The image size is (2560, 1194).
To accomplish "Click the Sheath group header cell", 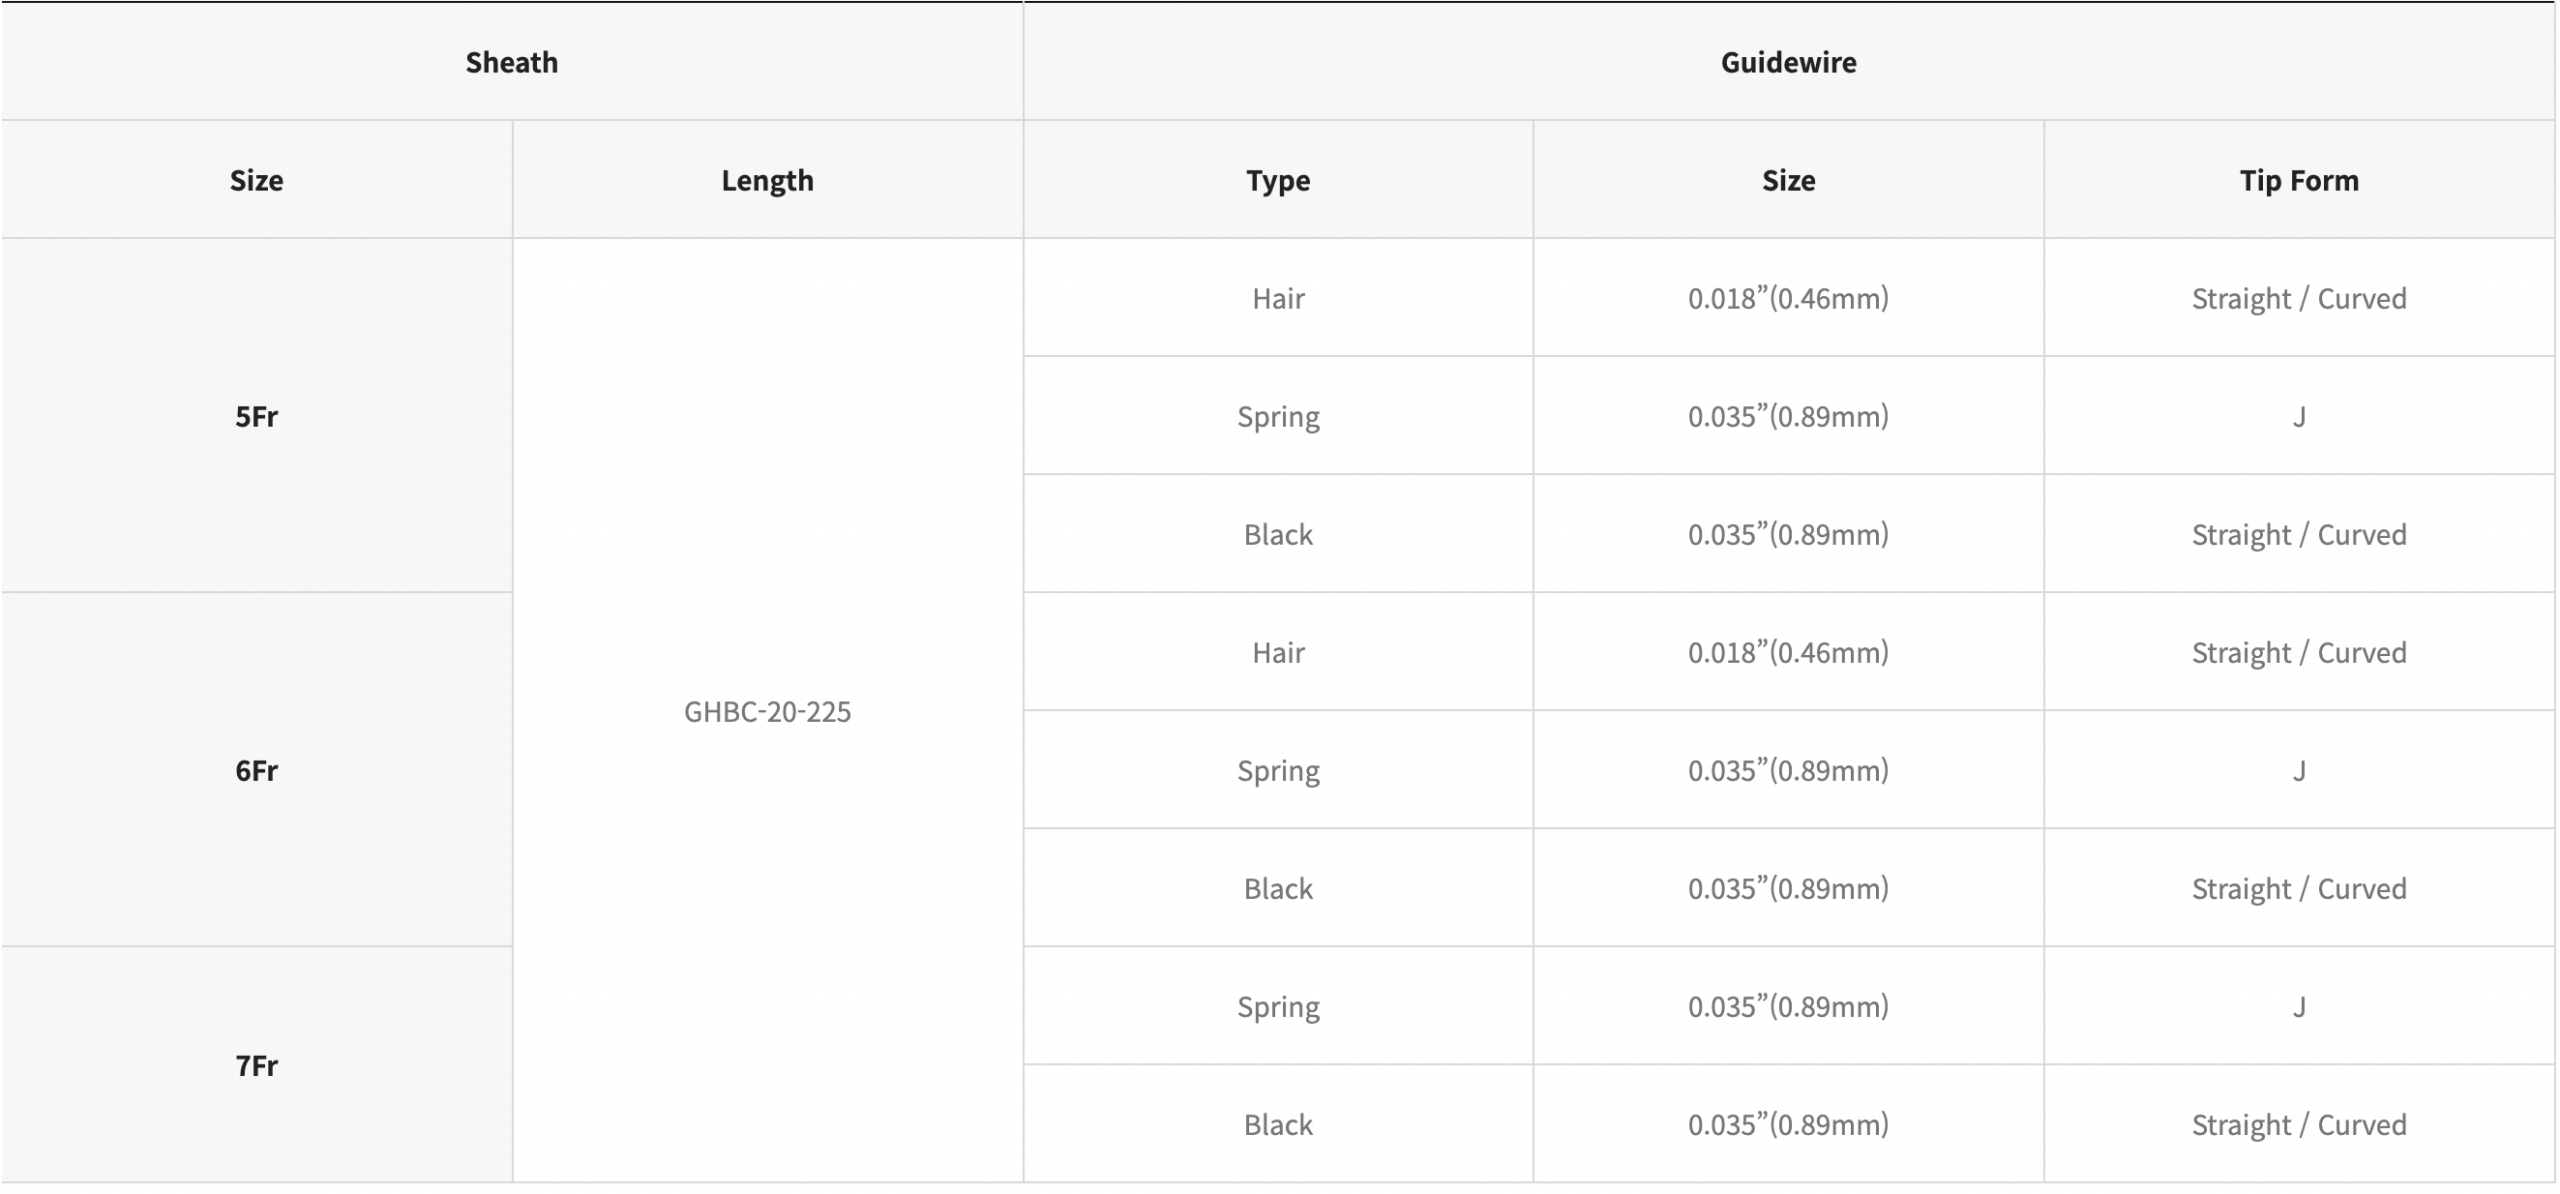I will pyautogui.click(x=511, y=62).
